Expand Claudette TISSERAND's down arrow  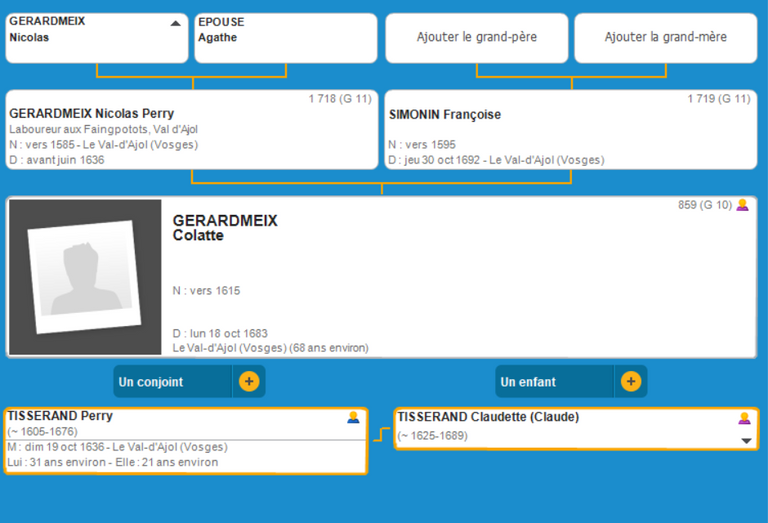click(x=744, y=440)
